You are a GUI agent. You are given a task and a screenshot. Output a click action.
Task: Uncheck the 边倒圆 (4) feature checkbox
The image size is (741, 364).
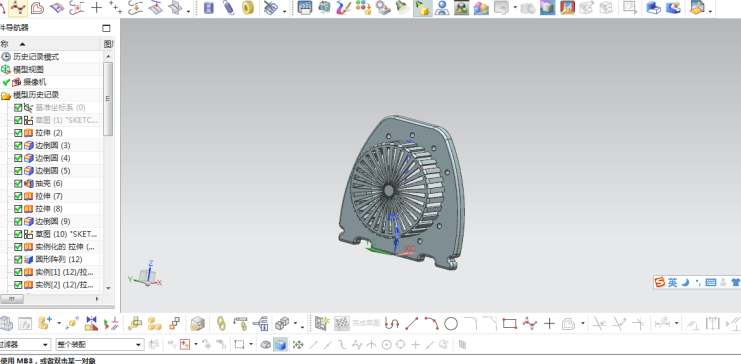pos(18,158)
